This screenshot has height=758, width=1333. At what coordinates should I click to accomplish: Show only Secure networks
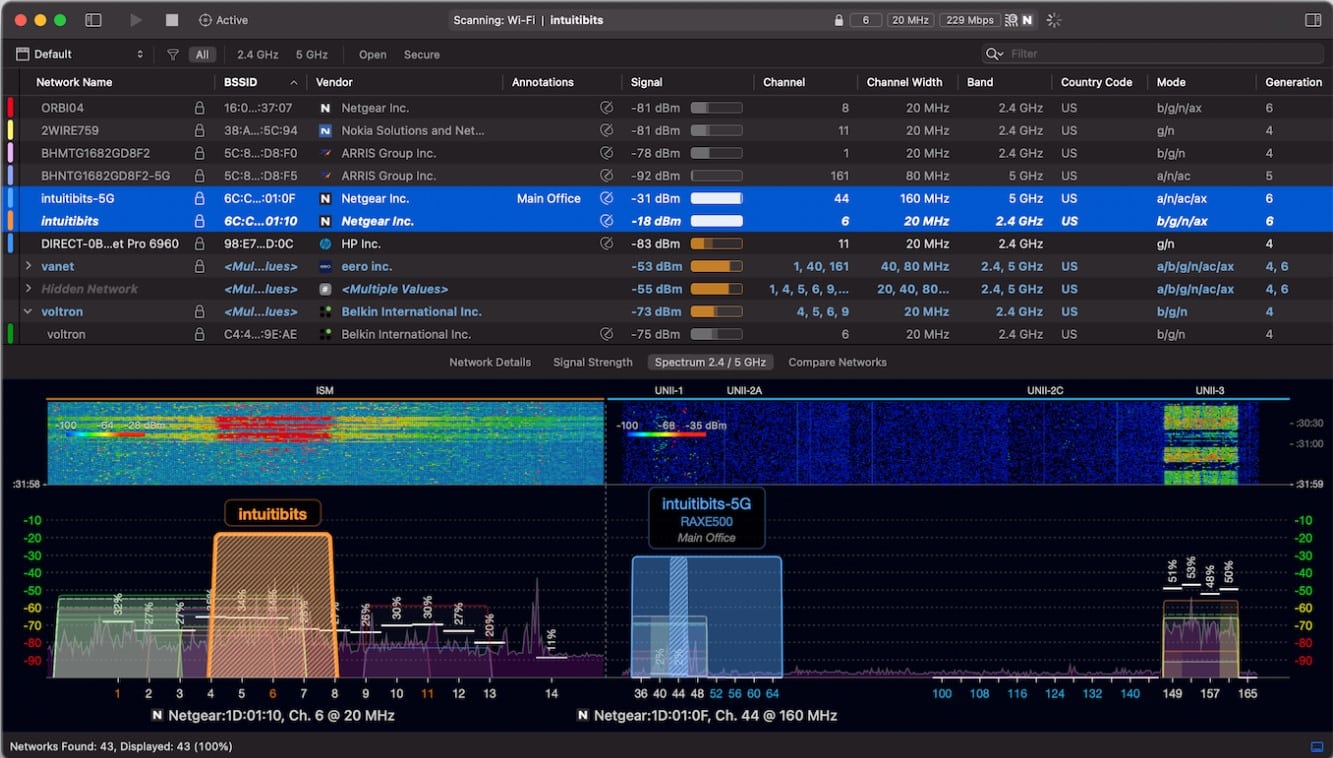pyautogui.click(x=422, y=55)
